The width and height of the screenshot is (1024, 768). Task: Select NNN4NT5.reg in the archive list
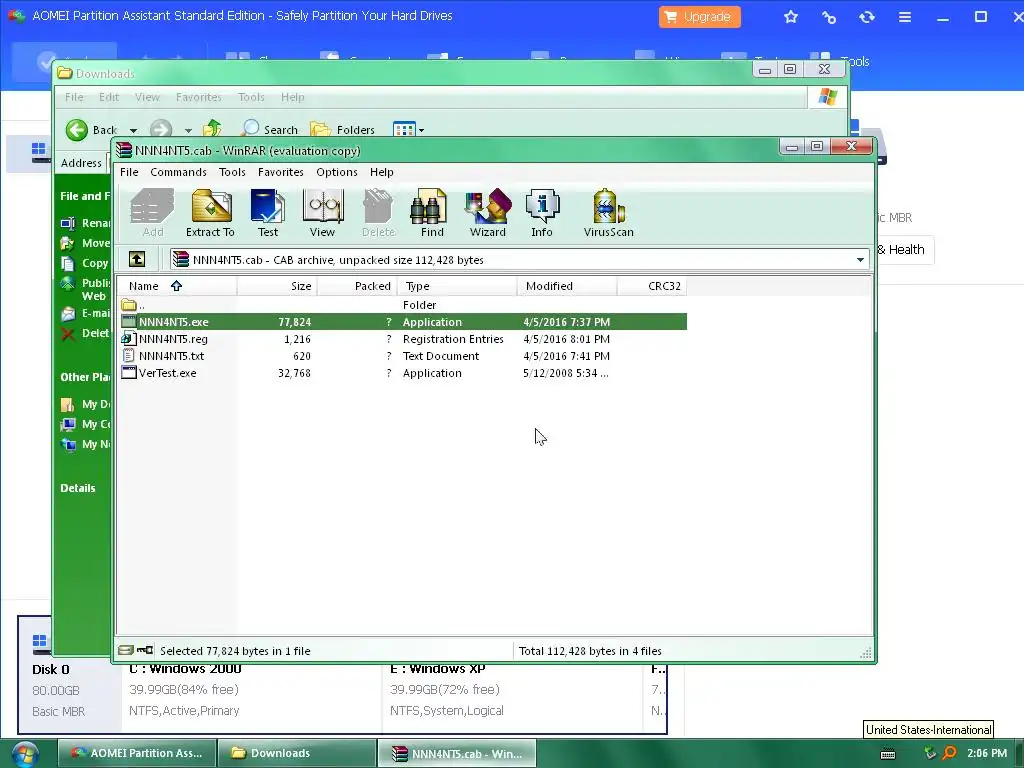tap(402, 339)
